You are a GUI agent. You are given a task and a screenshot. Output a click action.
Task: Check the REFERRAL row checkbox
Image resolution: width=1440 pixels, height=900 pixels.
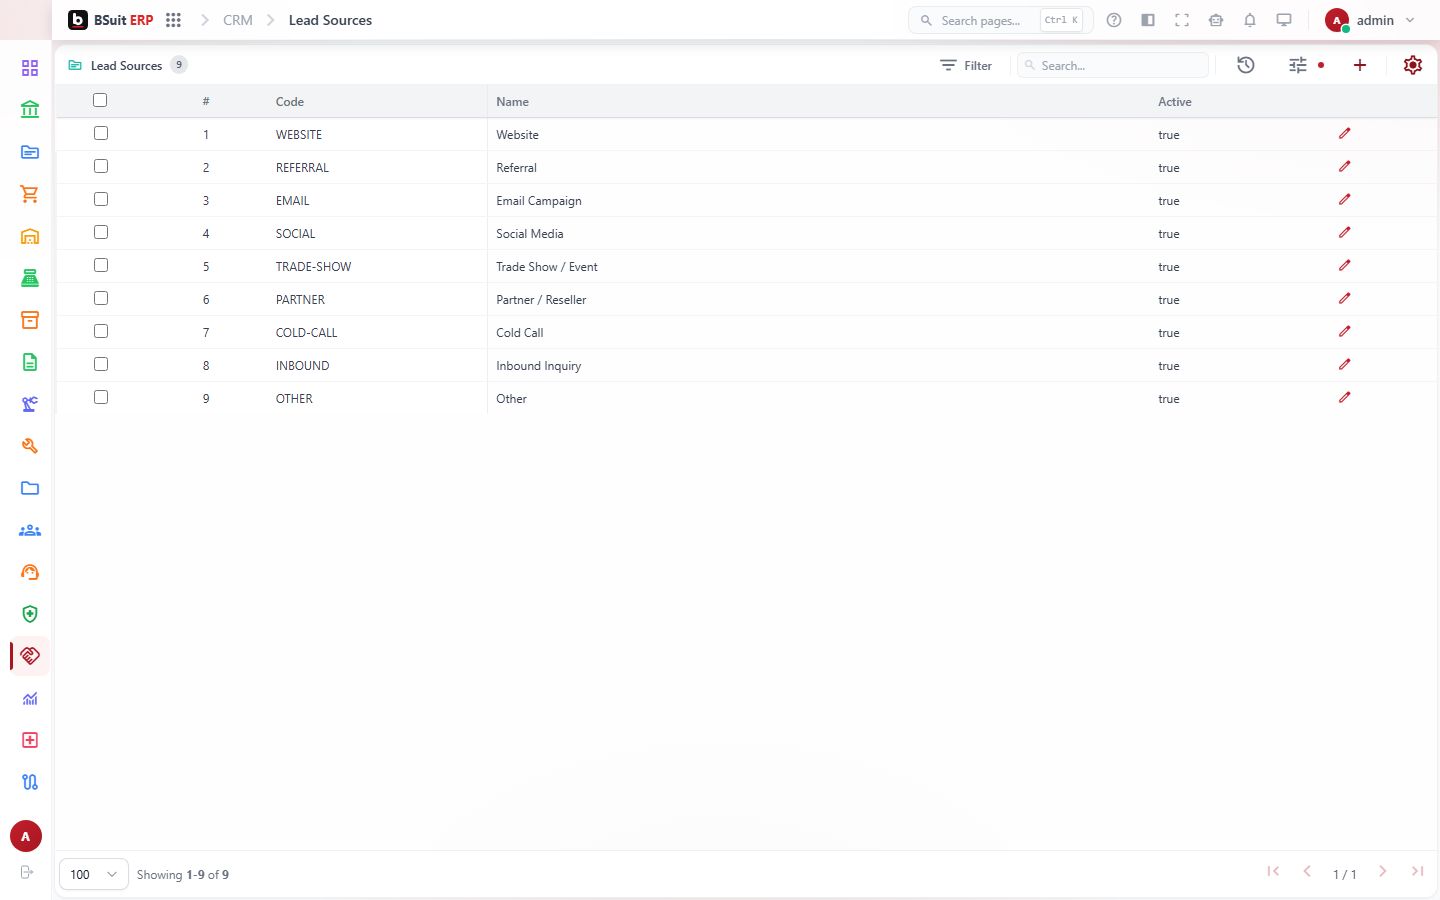click(x=101, y=166)
